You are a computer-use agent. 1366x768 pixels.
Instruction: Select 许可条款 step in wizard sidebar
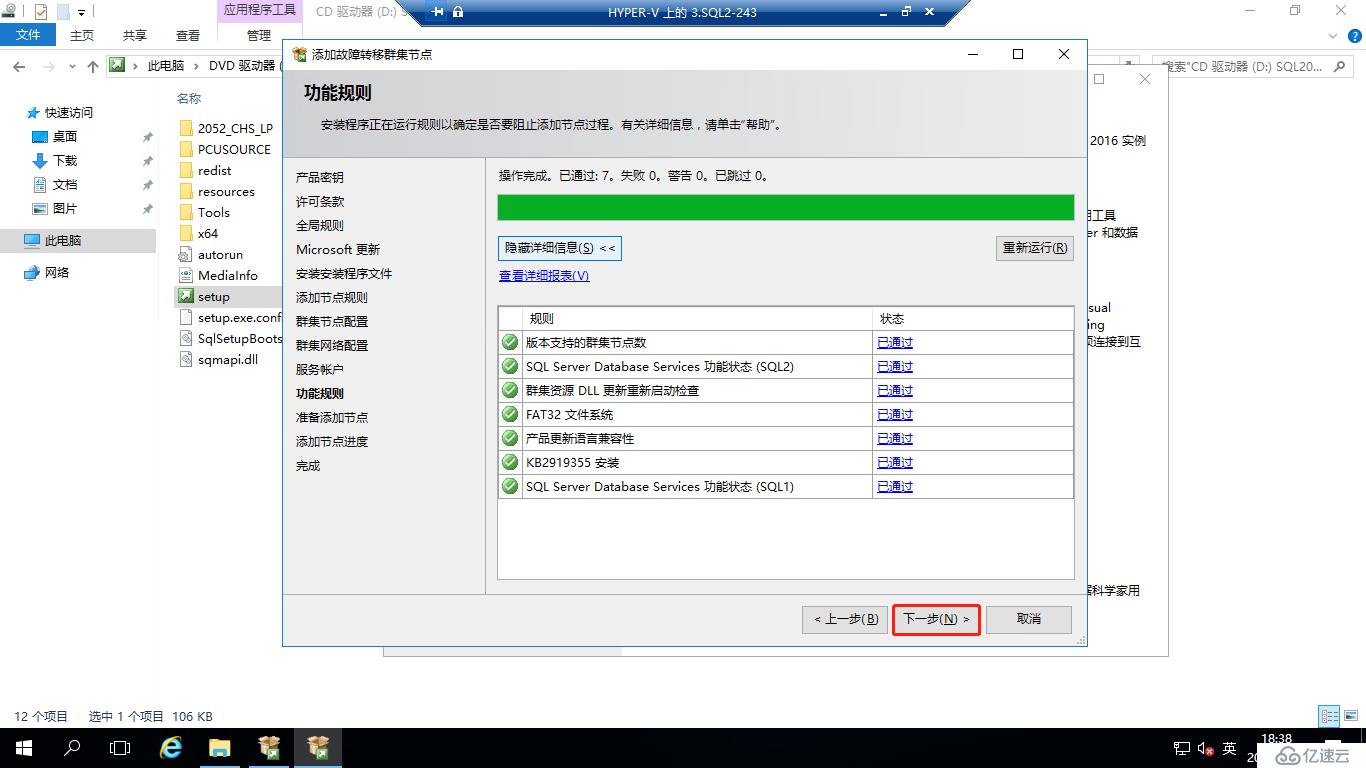[x=320, y=202]
